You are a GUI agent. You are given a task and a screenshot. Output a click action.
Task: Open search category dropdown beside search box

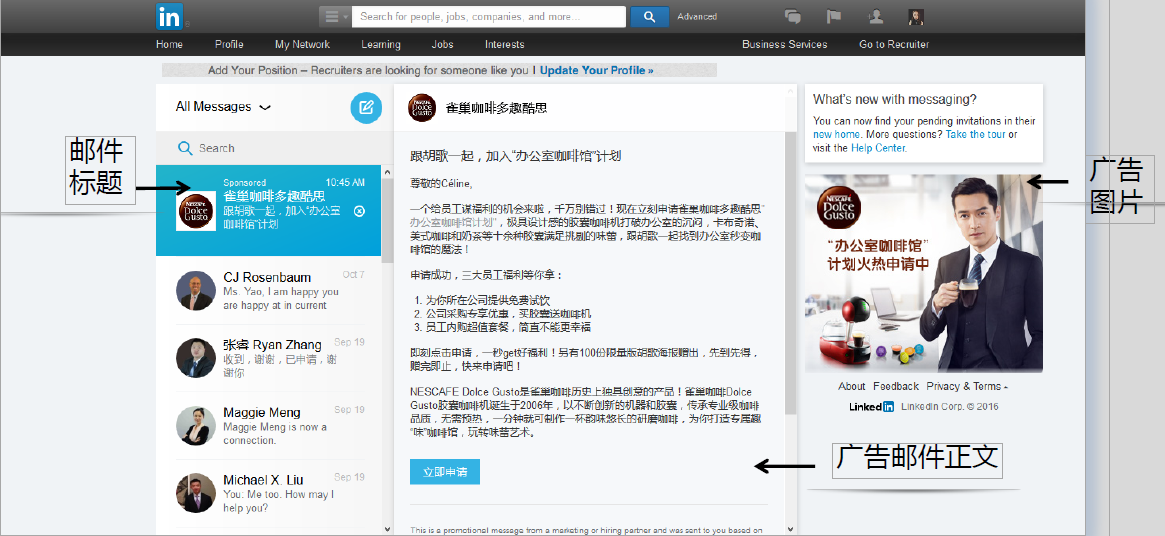tap(335, 16)
